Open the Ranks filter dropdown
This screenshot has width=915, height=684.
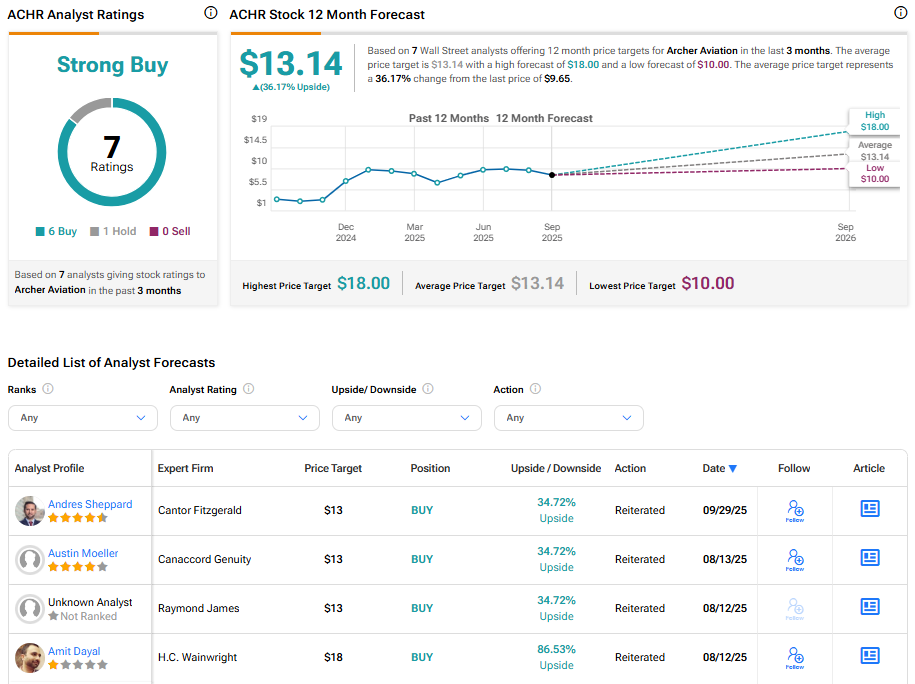[83, 418]
